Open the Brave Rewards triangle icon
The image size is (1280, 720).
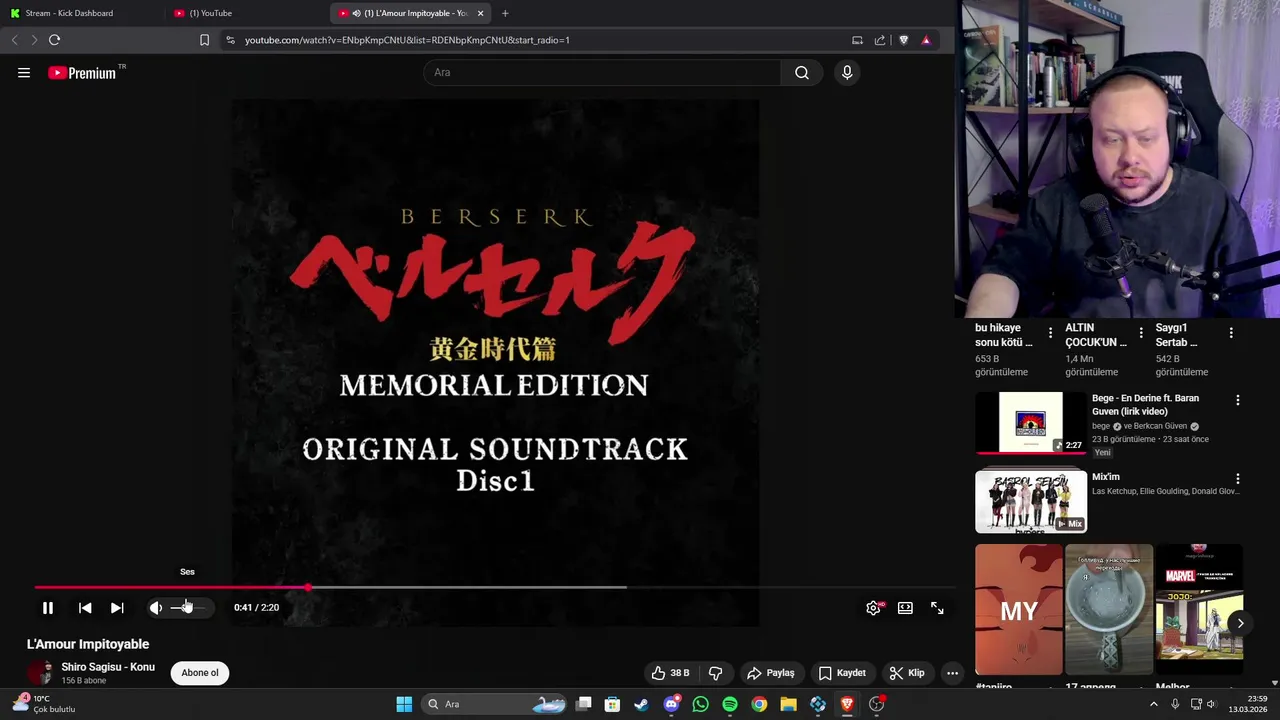tap(926, 40)
